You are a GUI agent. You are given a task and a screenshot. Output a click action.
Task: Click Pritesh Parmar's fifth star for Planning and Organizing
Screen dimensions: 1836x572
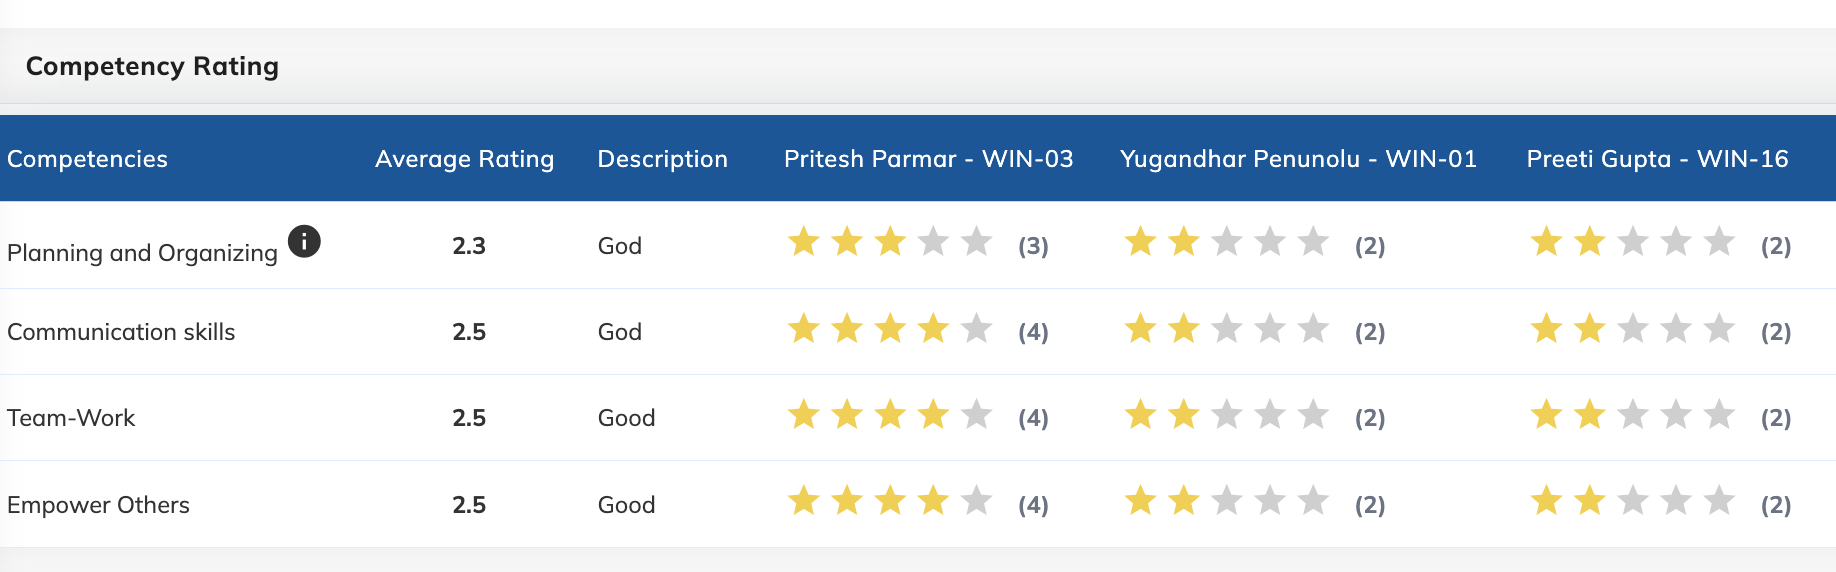click(x=976, y=241)
